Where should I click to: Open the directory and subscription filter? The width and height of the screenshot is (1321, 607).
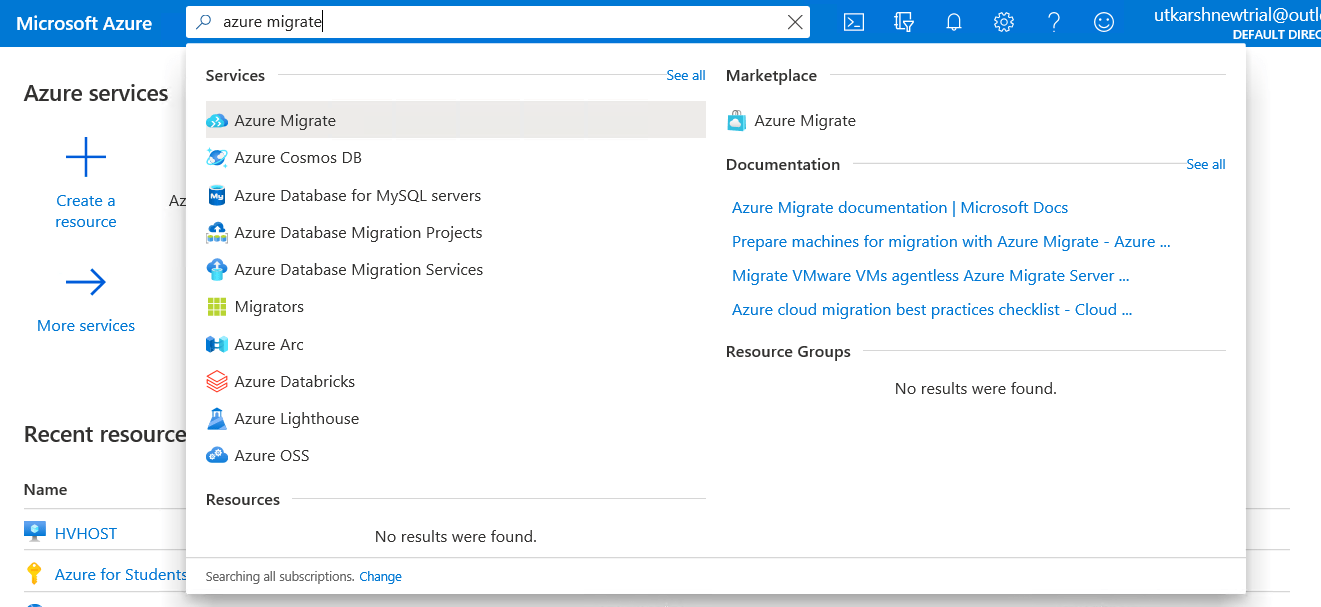coord(903,21)
